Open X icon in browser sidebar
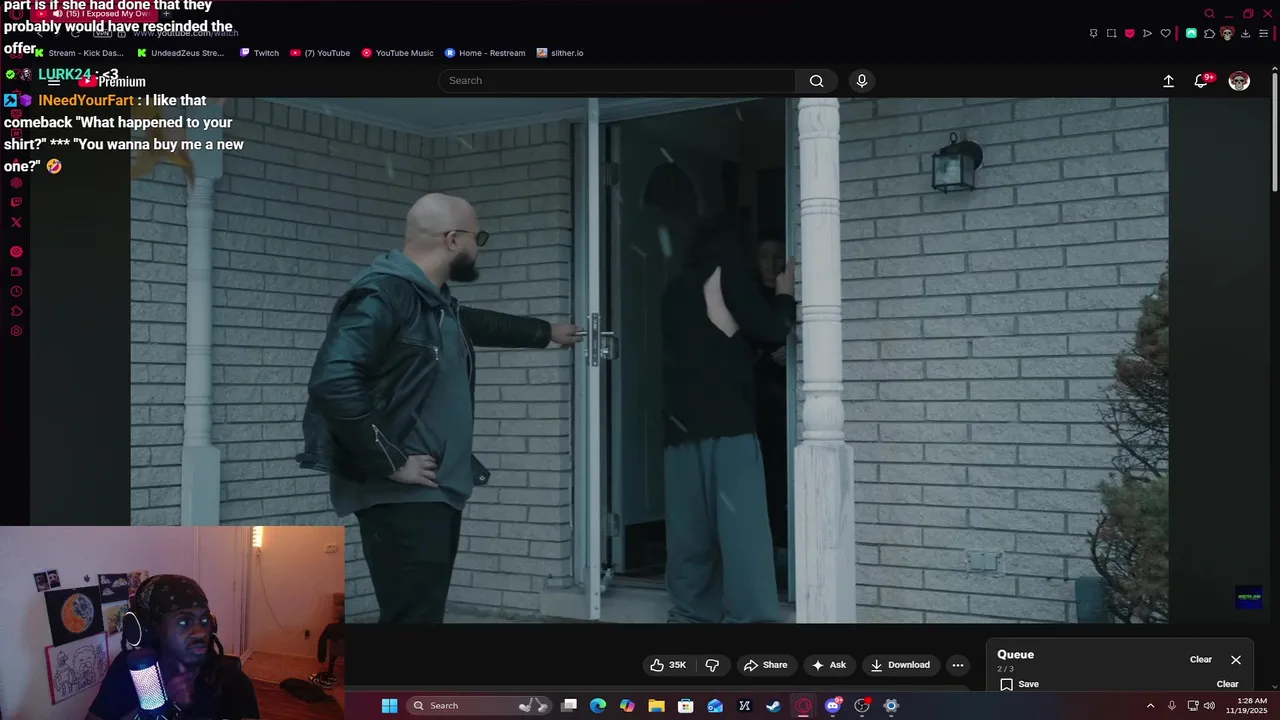This screenshot has width=1280, height=720. click(x=16, y=222)
